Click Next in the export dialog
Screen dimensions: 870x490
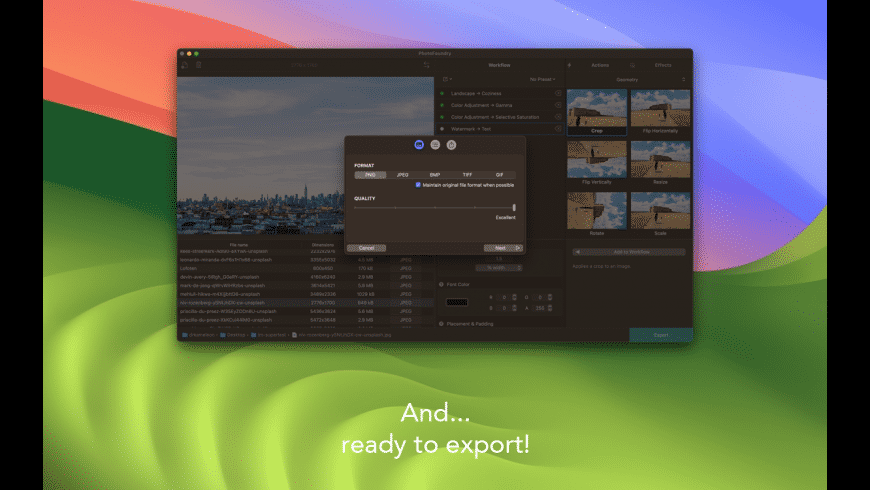pos(503,248)
